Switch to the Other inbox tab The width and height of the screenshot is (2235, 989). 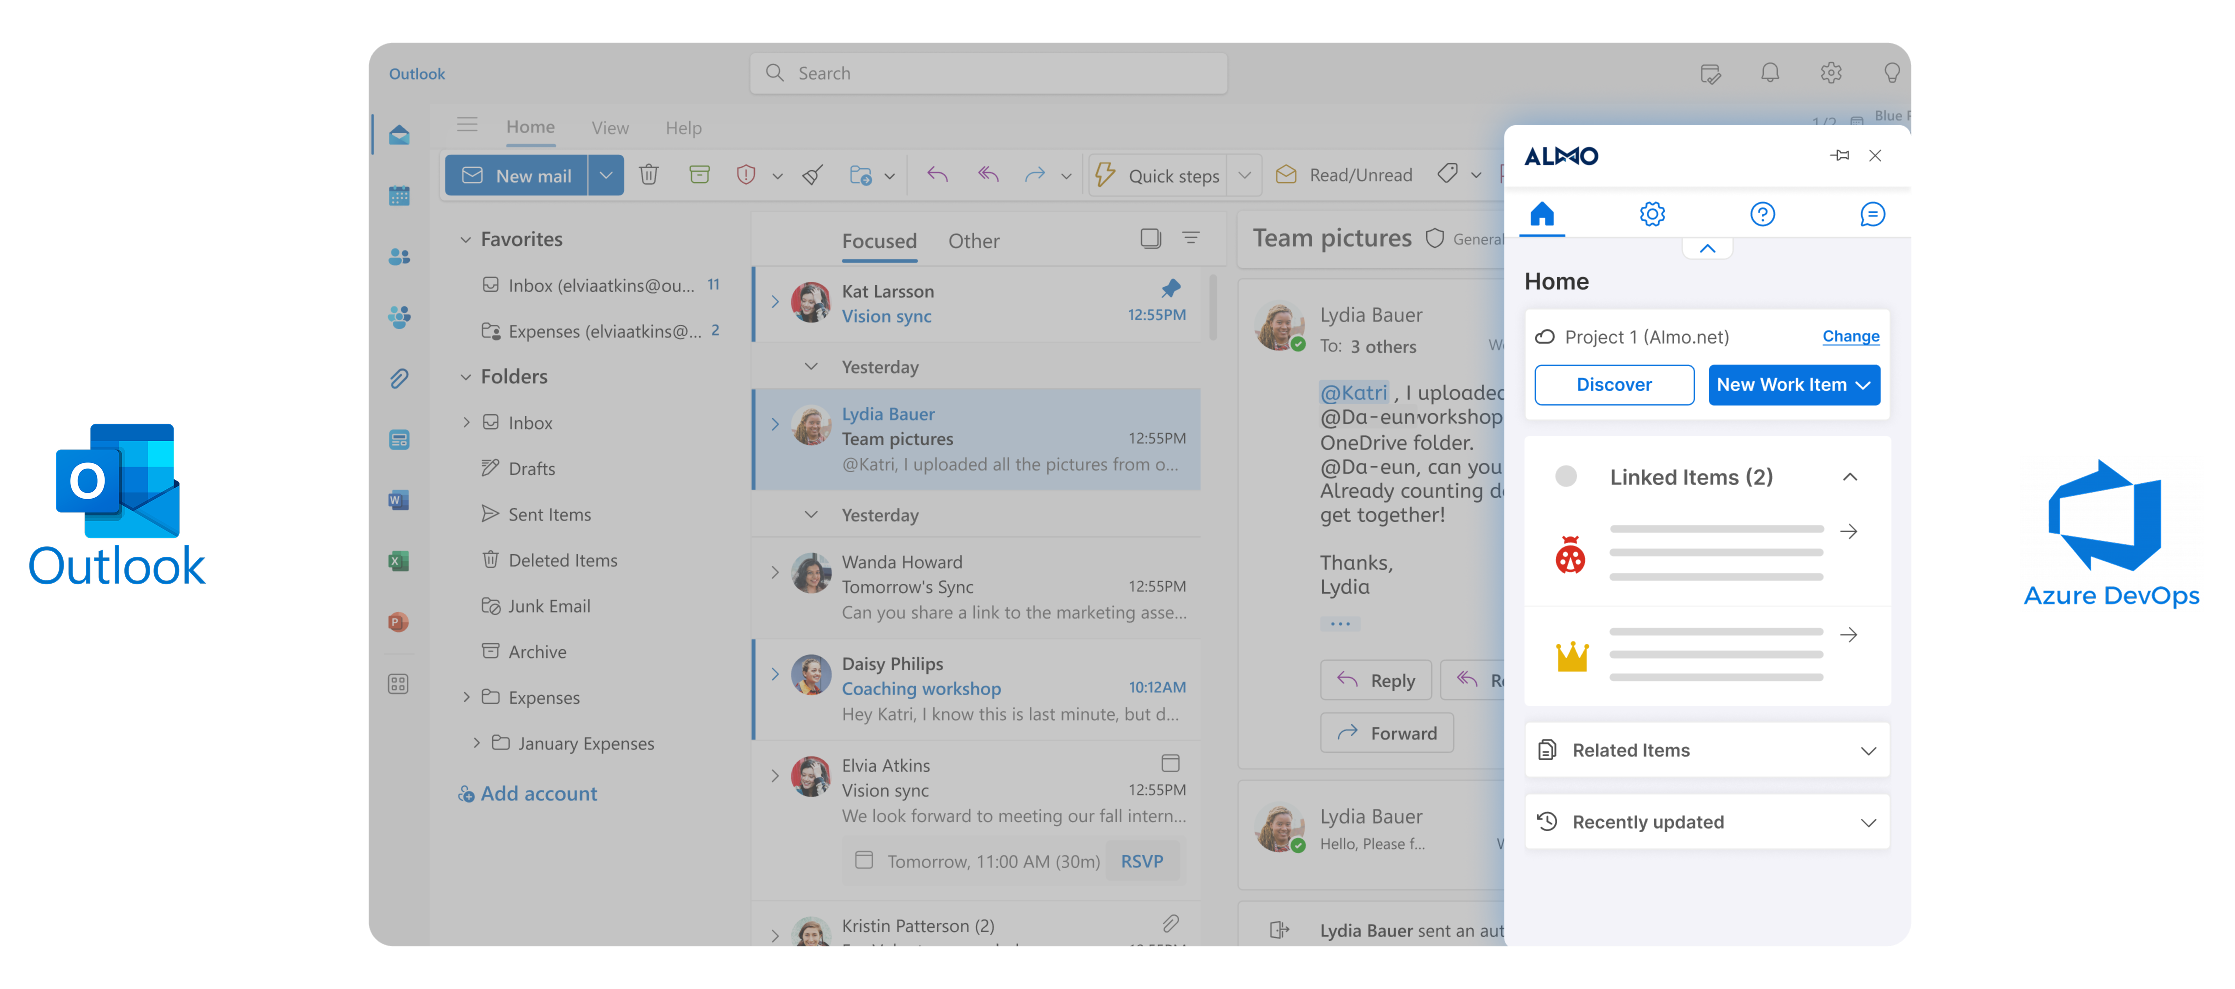tap(973, 241)
